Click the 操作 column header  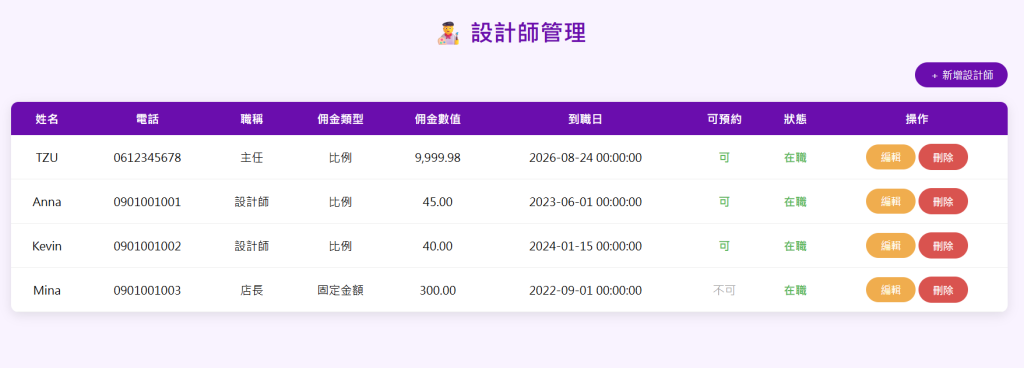point(917,119)
